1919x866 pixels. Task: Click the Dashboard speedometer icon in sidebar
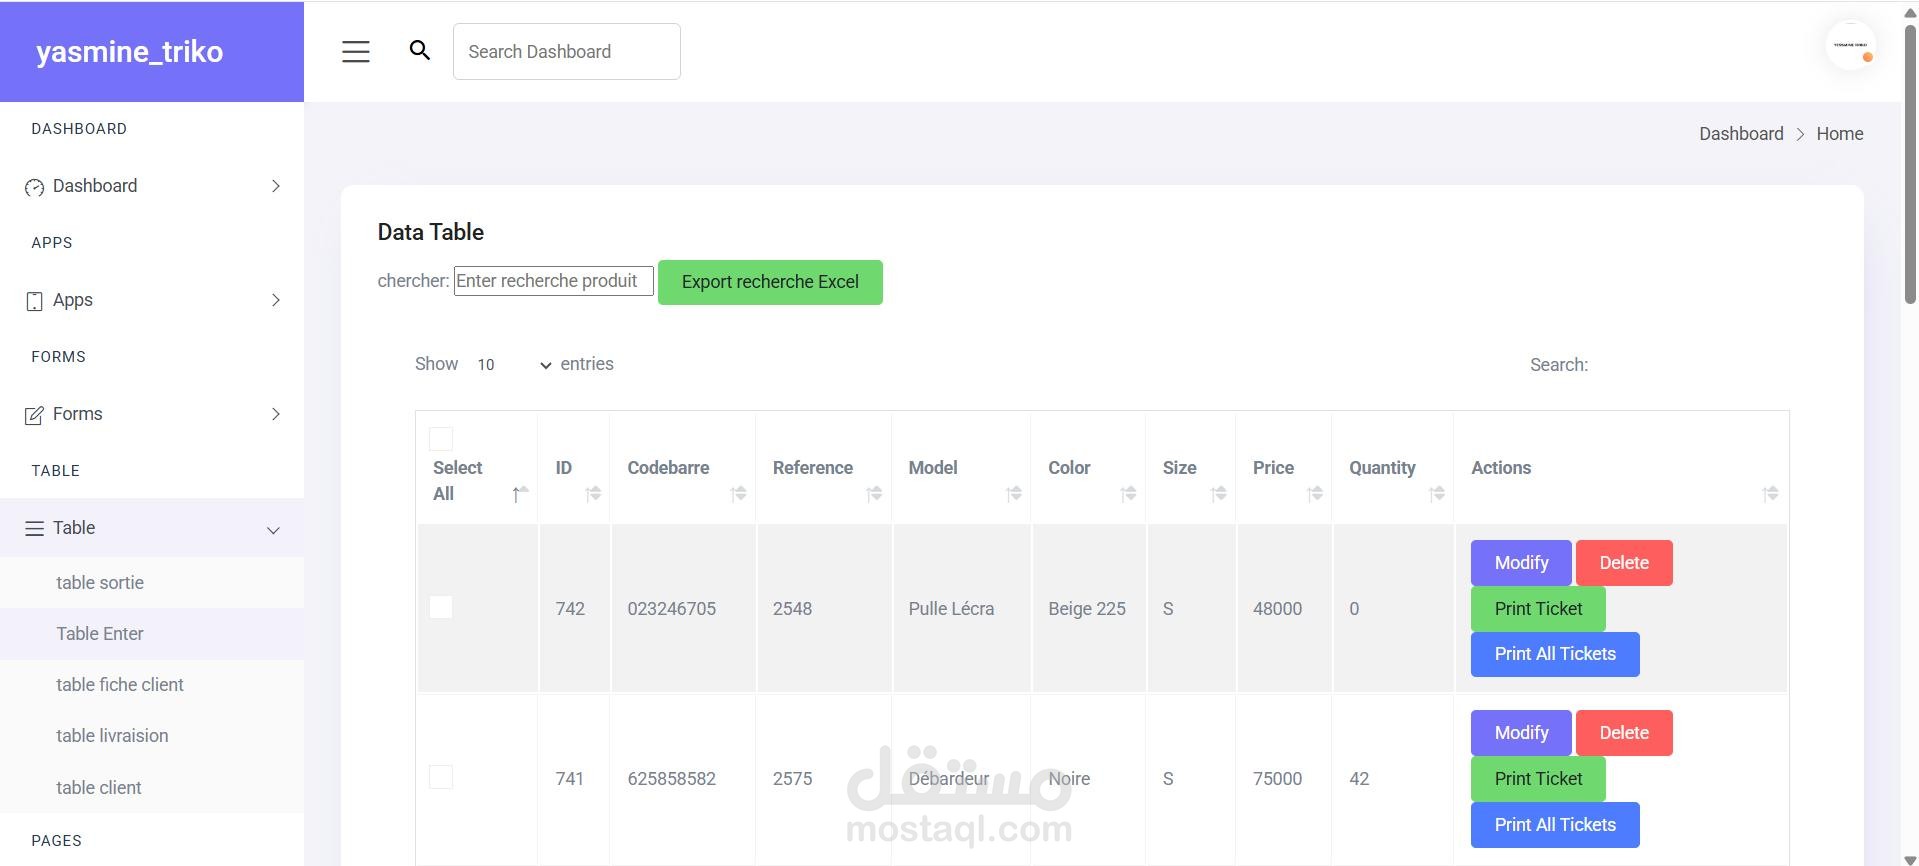pyautogui.click(x=35, y=187)
